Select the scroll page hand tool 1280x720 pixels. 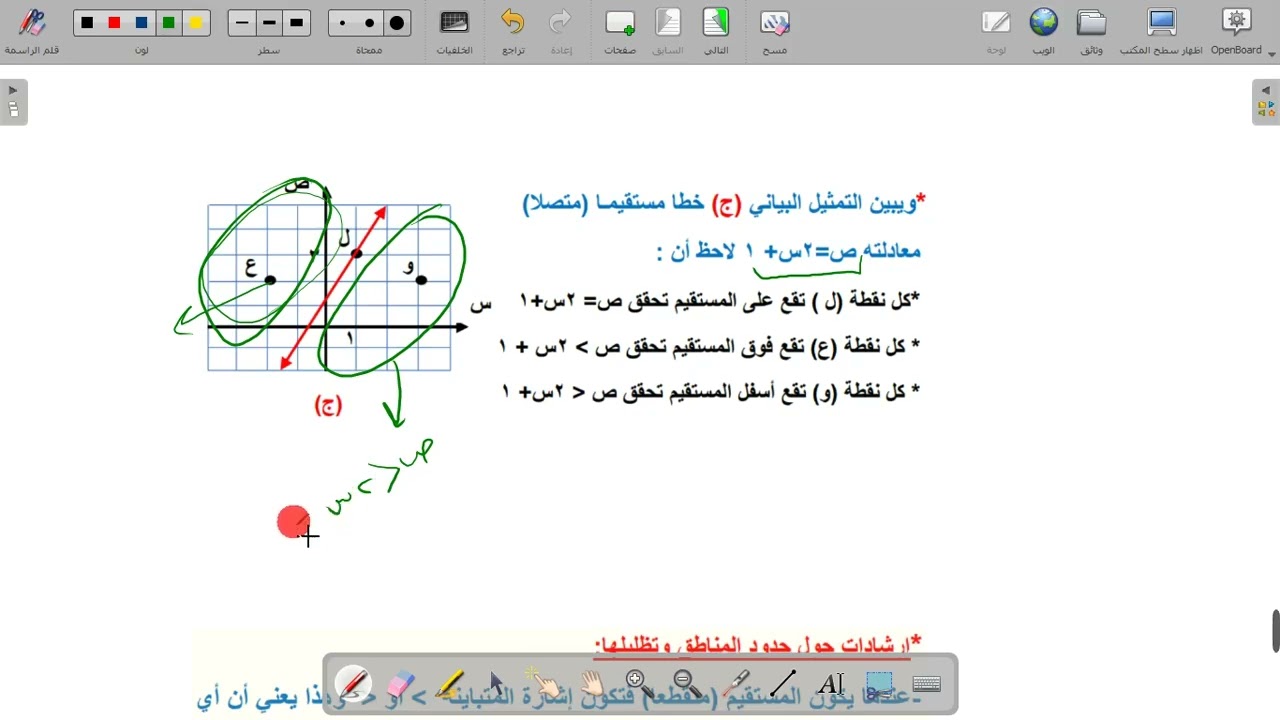[592, 685]
